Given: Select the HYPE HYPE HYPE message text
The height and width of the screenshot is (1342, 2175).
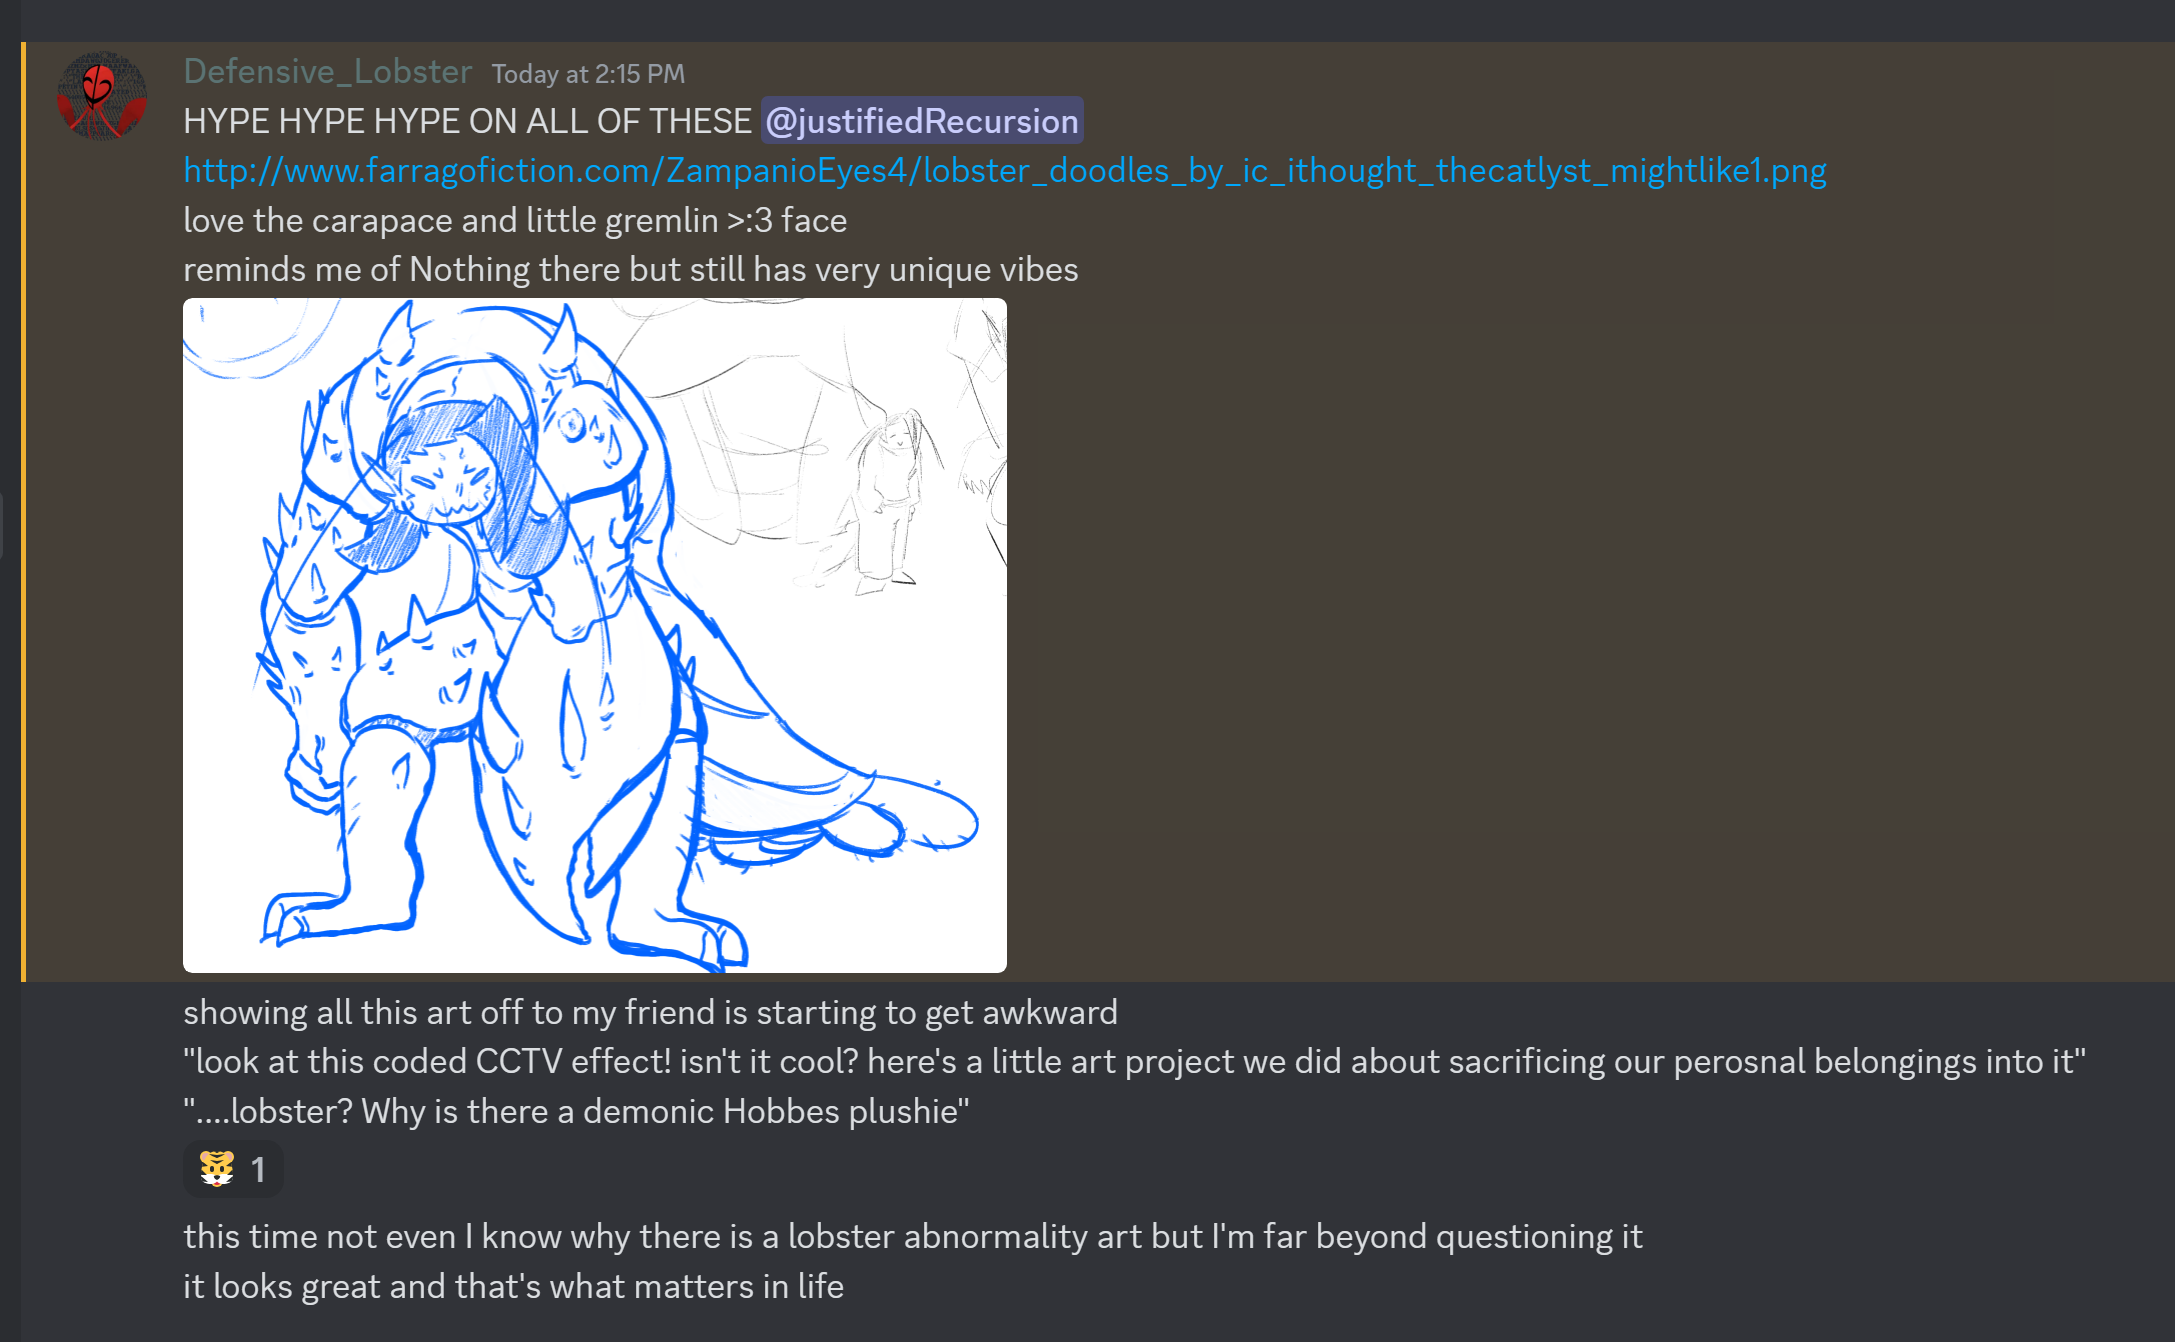Looking at the screenshot, I should (x=467, y=121).
